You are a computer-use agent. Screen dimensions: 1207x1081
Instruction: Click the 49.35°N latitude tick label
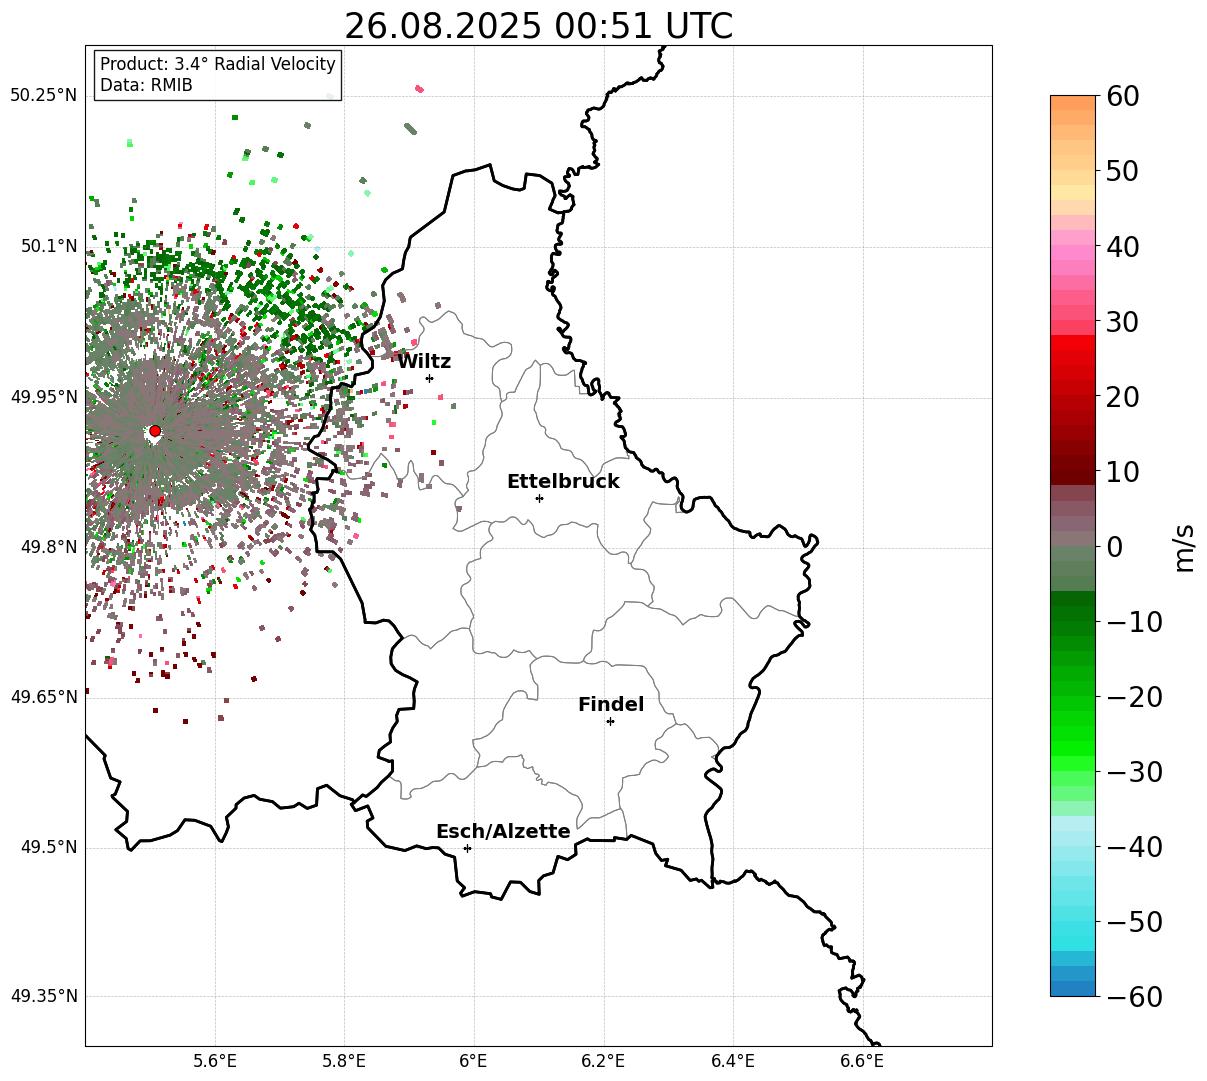point(43,996)
